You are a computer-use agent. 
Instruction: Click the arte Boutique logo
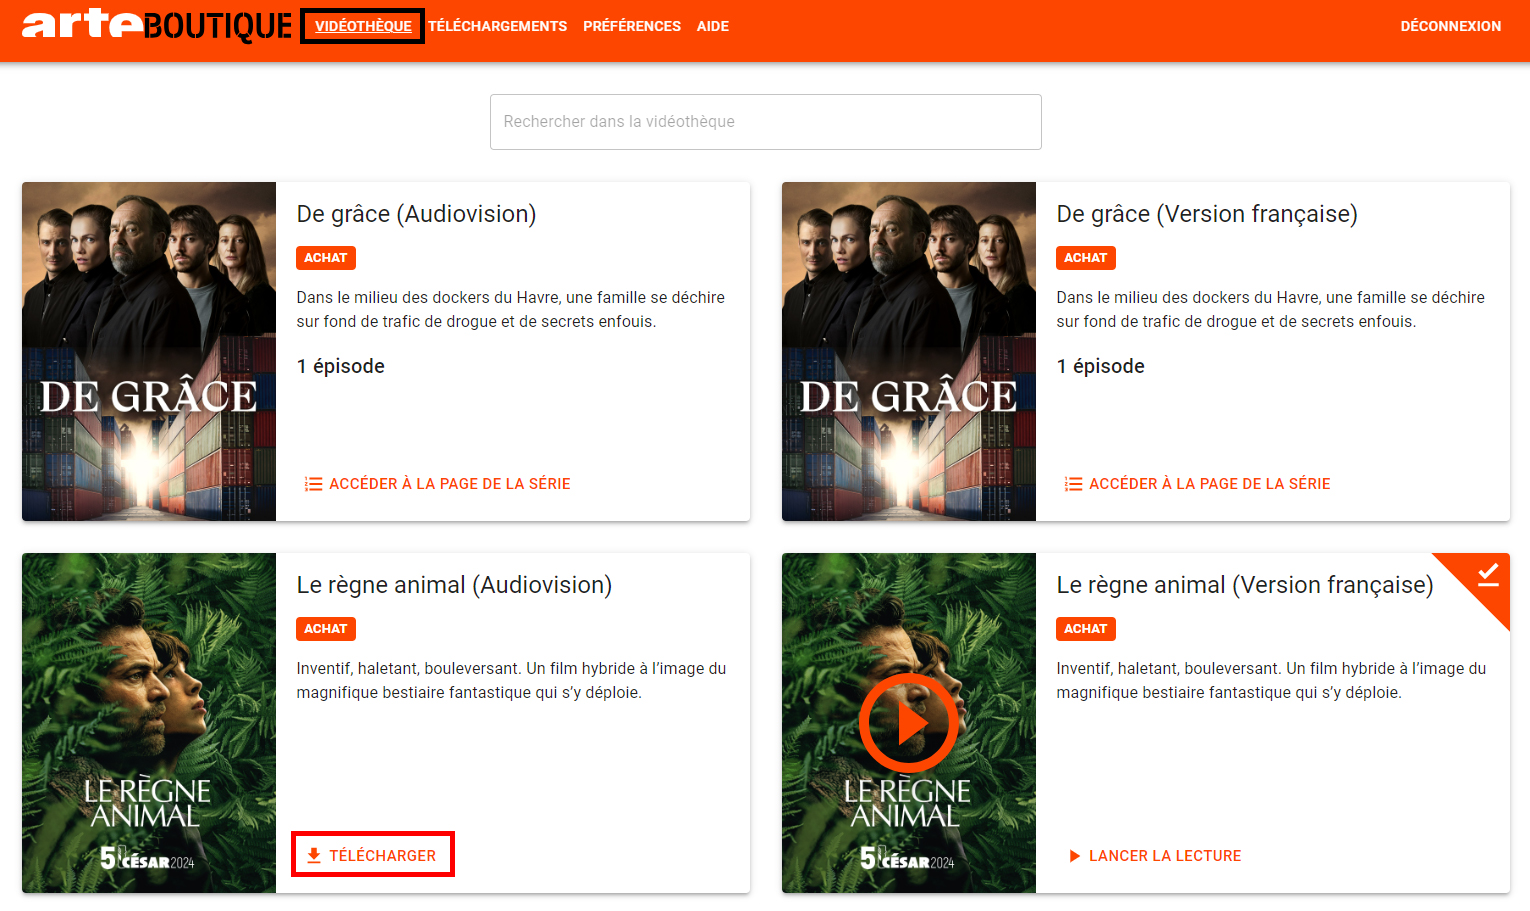(x=157, y=25)
